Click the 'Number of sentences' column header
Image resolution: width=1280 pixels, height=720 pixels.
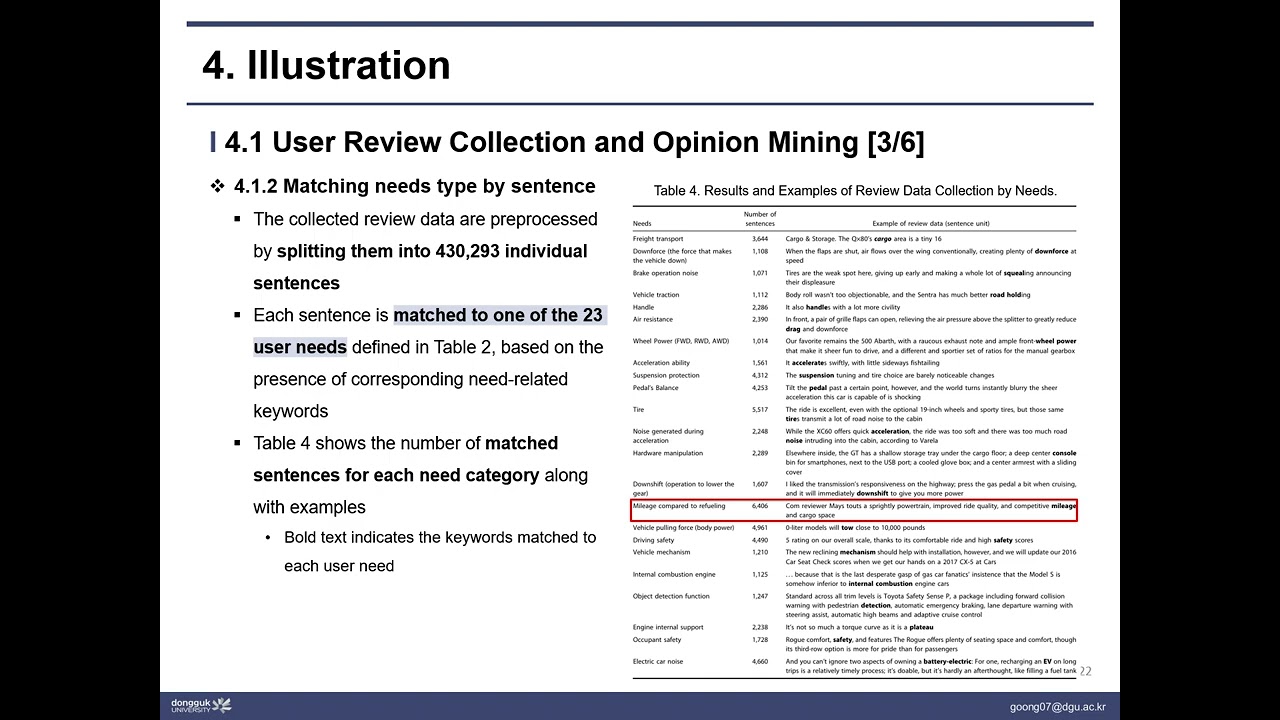[760, 218]
